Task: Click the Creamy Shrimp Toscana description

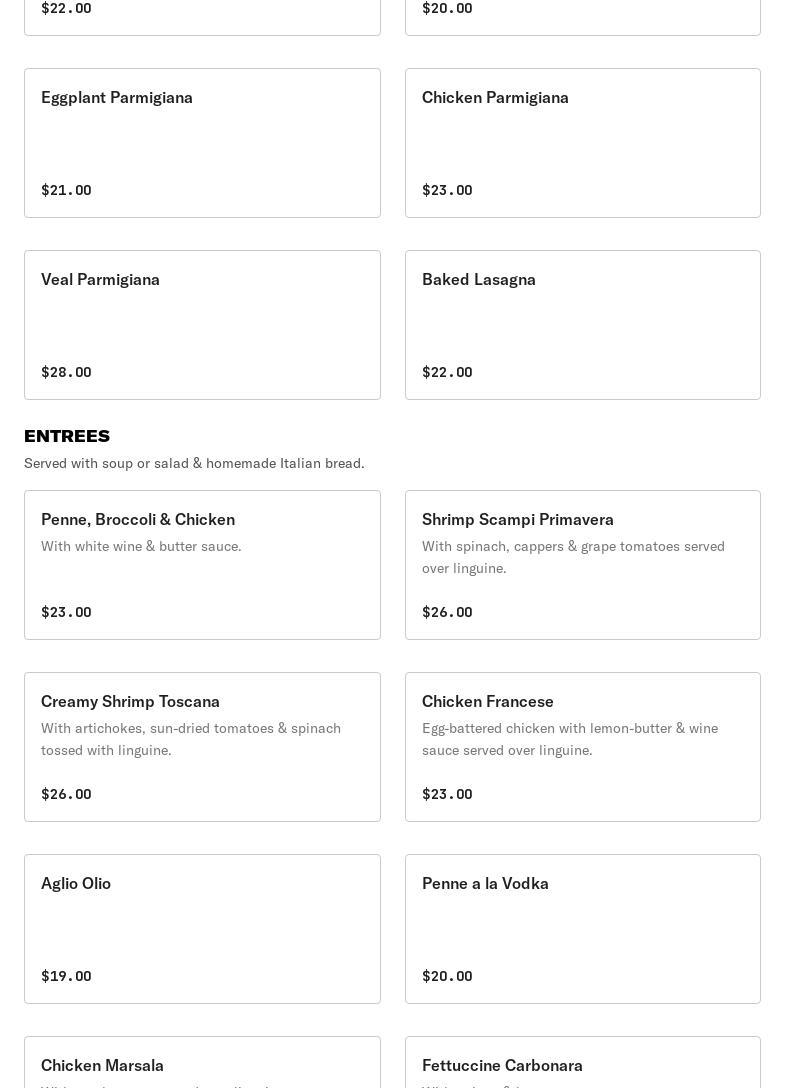Action: point(191,739)
